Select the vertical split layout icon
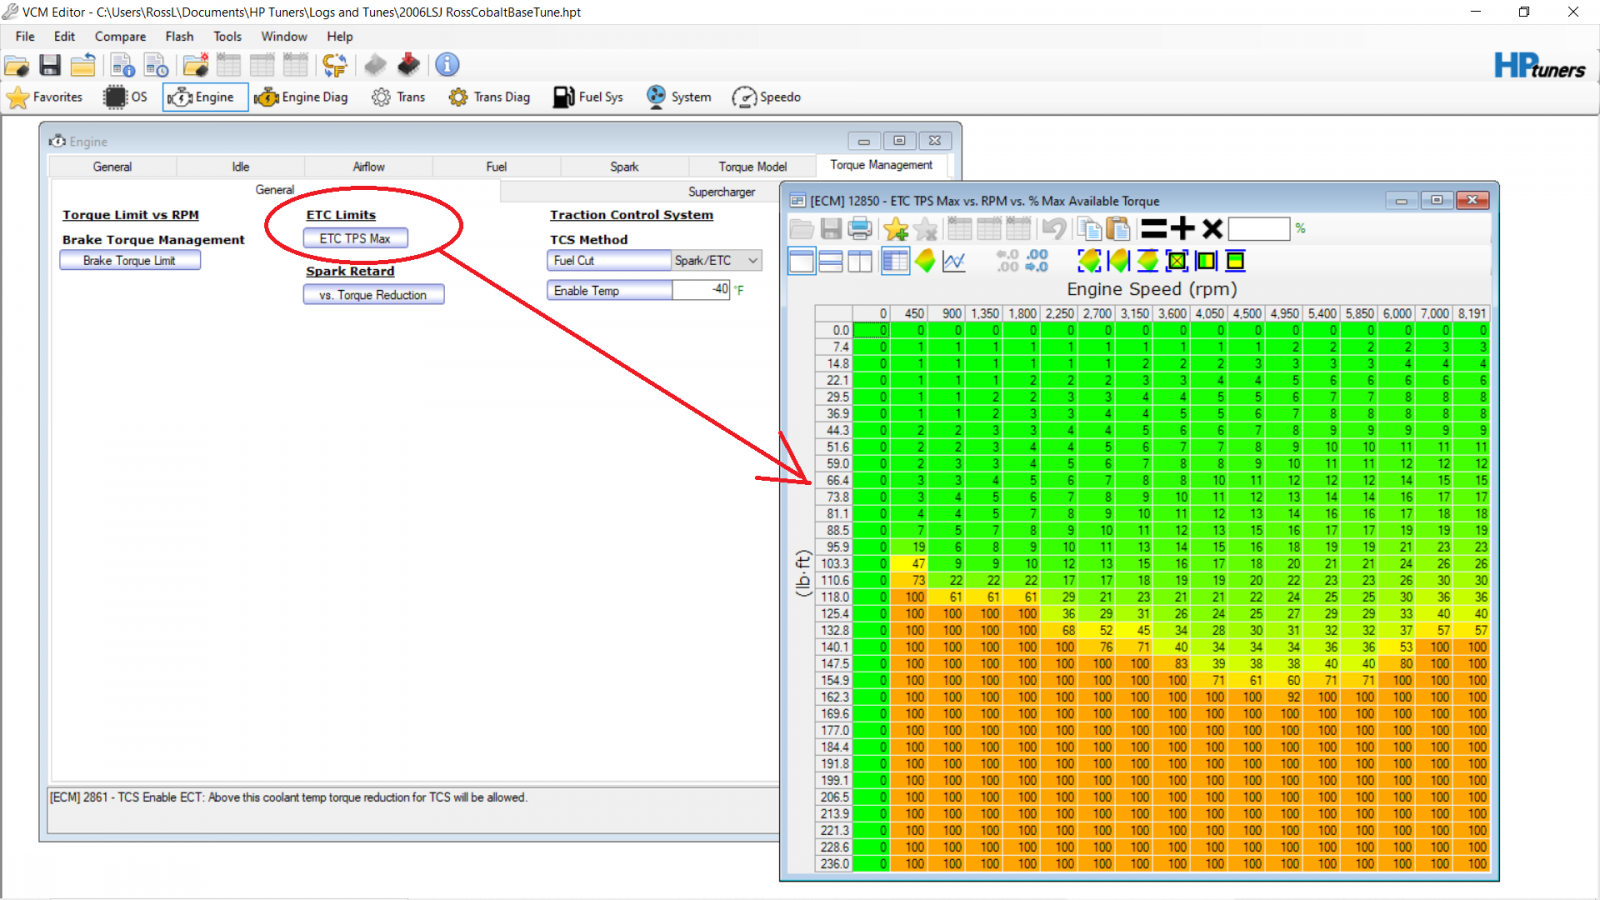This screenshot has width=1600, height=900. tap(860, 261)
